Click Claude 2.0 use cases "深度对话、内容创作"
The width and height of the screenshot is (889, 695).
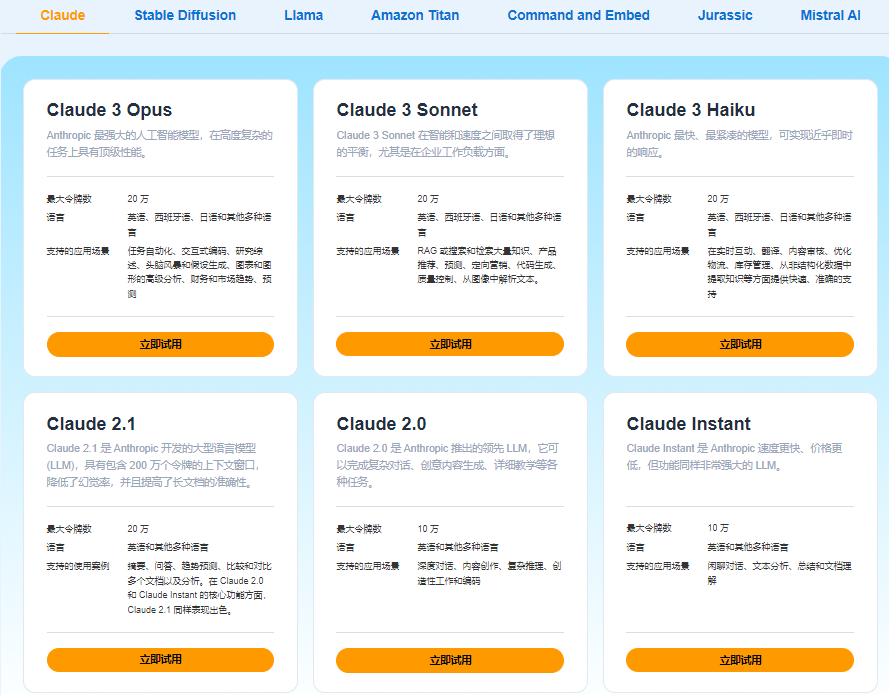[x=489, y=573]
